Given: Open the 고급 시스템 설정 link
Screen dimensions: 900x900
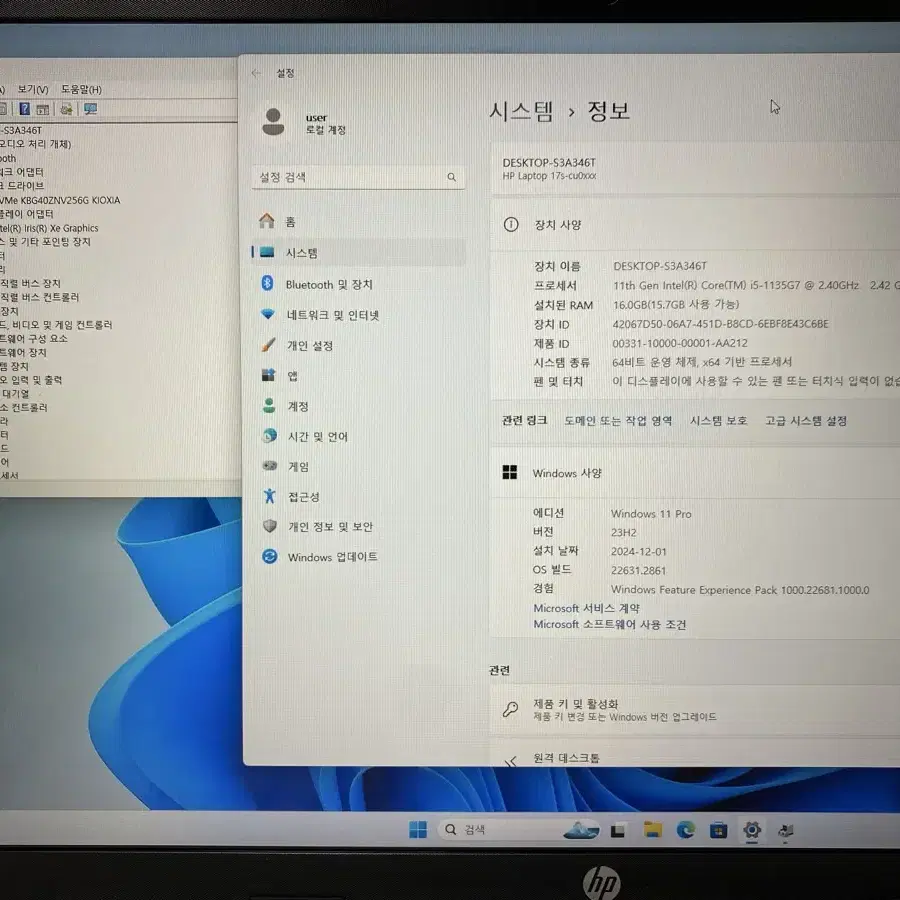Looking at the screenshot, I should tap(806, 421).
